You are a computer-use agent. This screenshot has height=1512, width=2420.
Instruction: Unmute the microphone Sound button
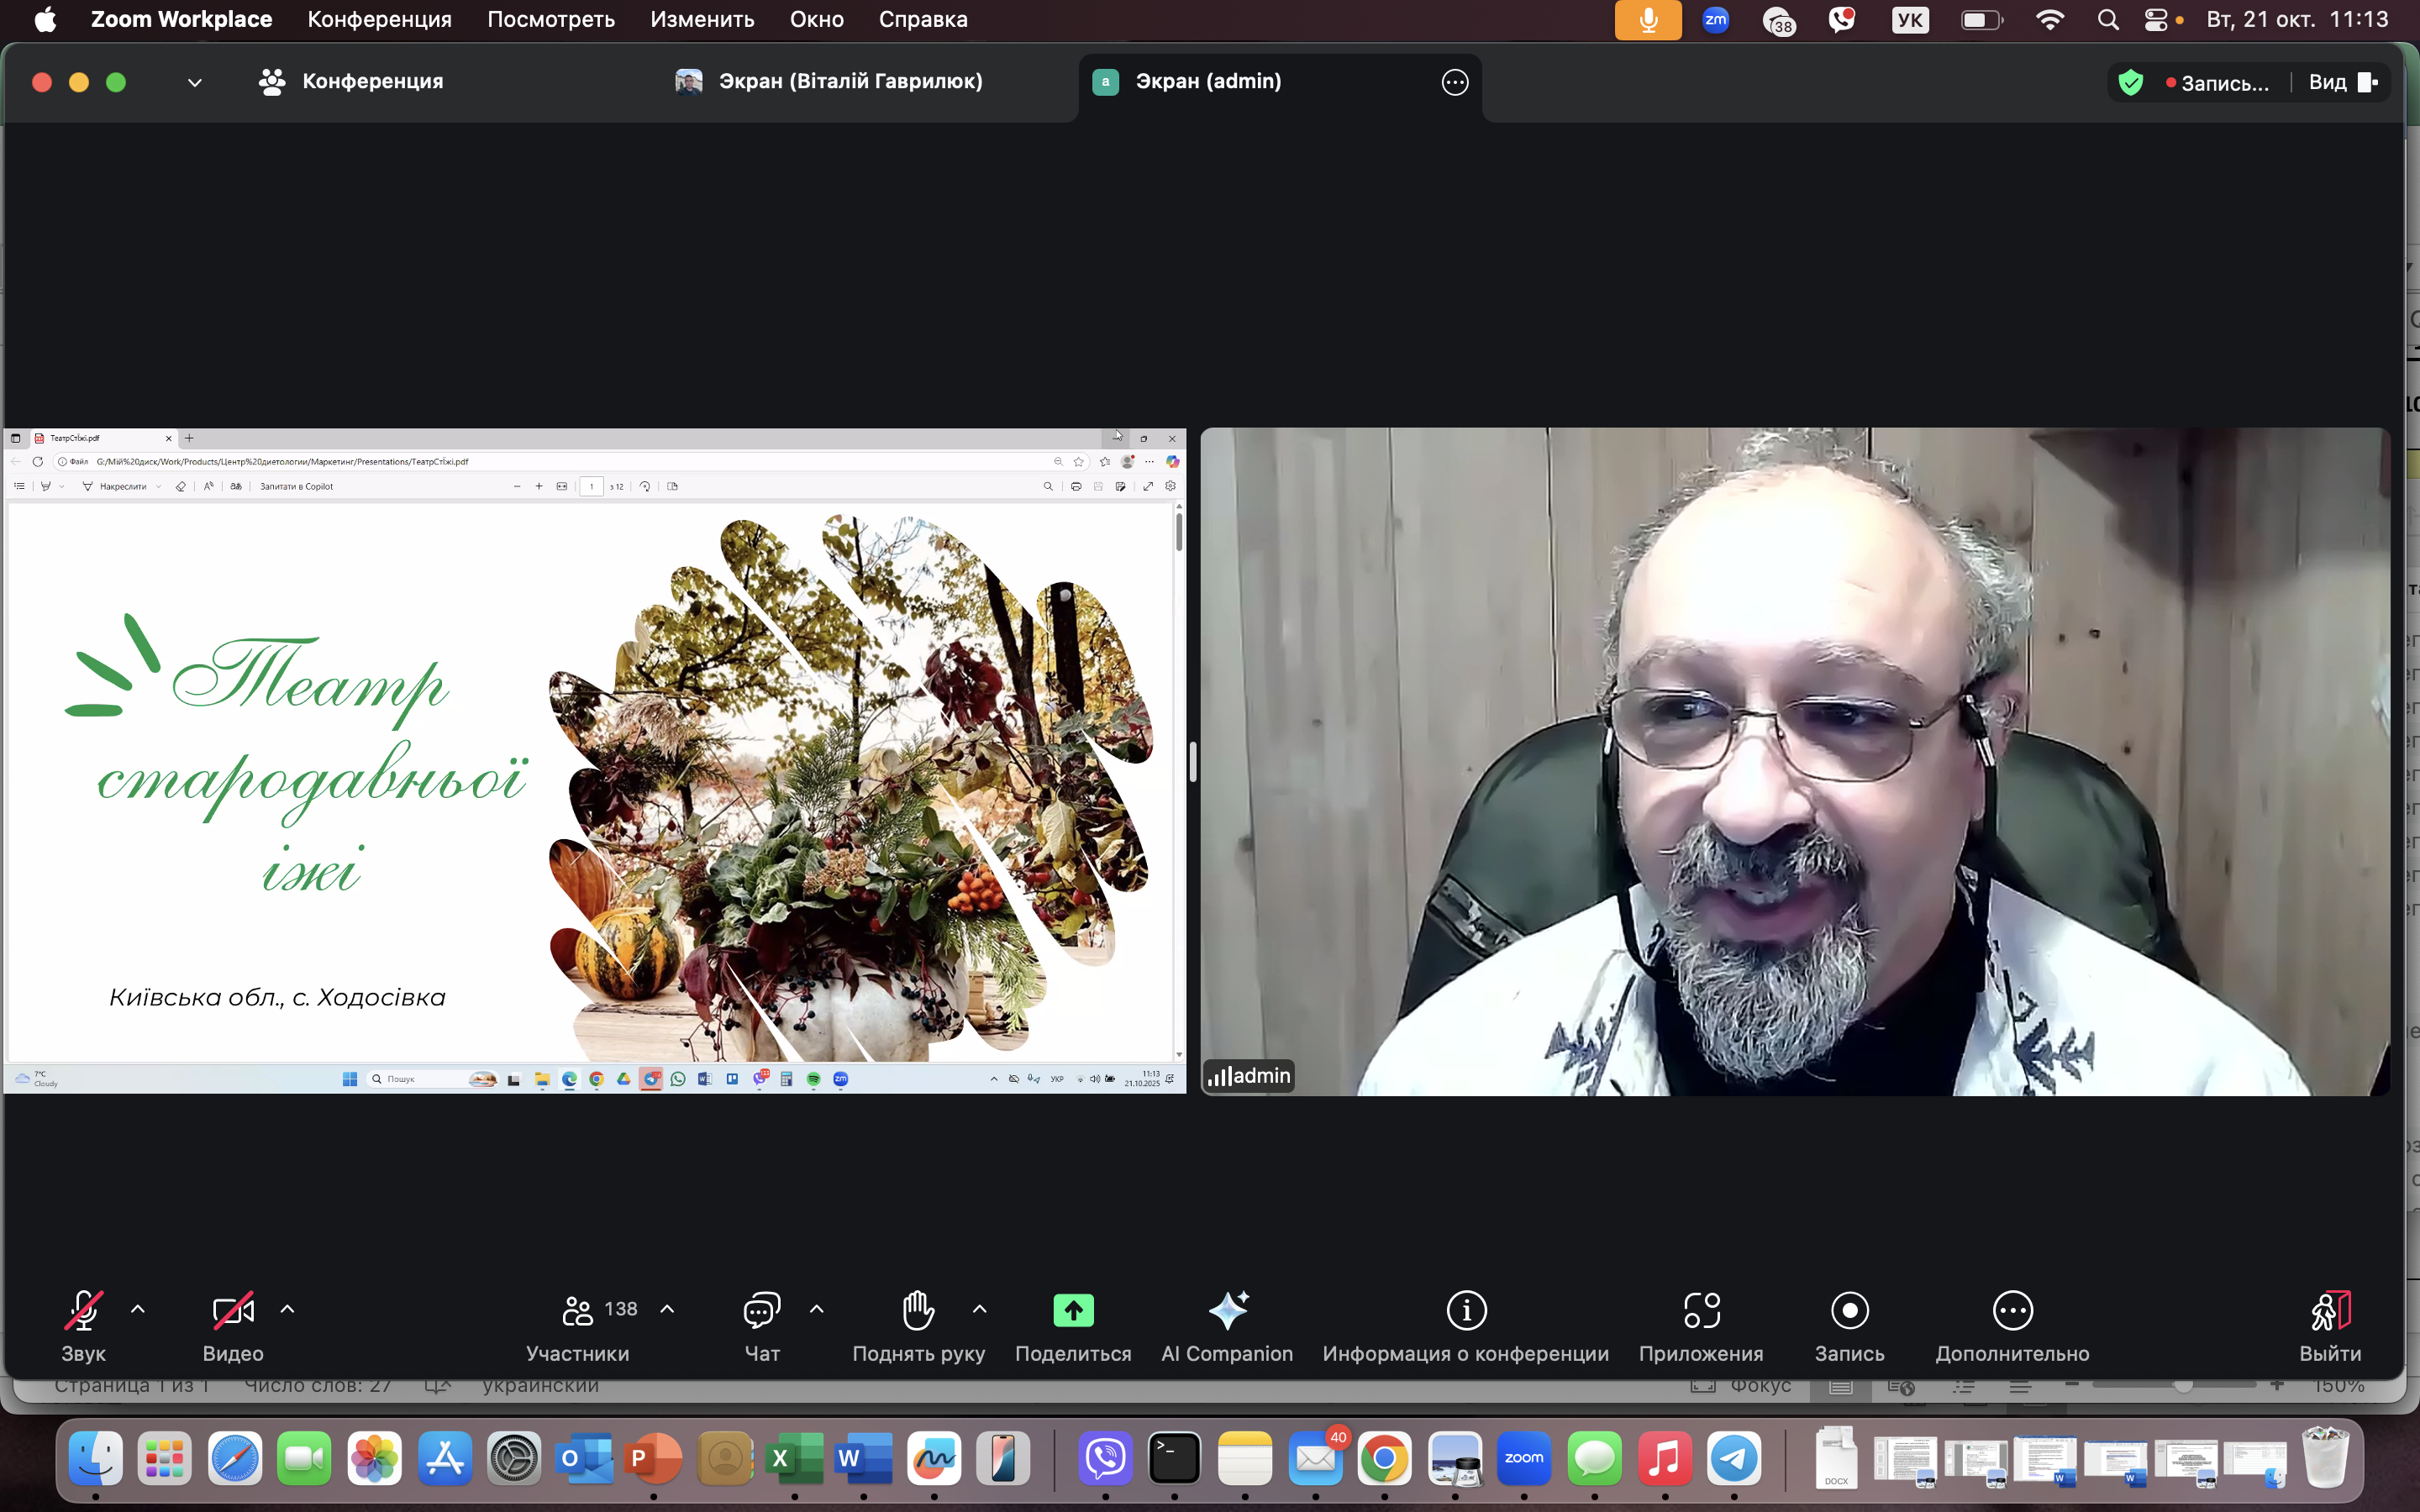pos(83,1310)
